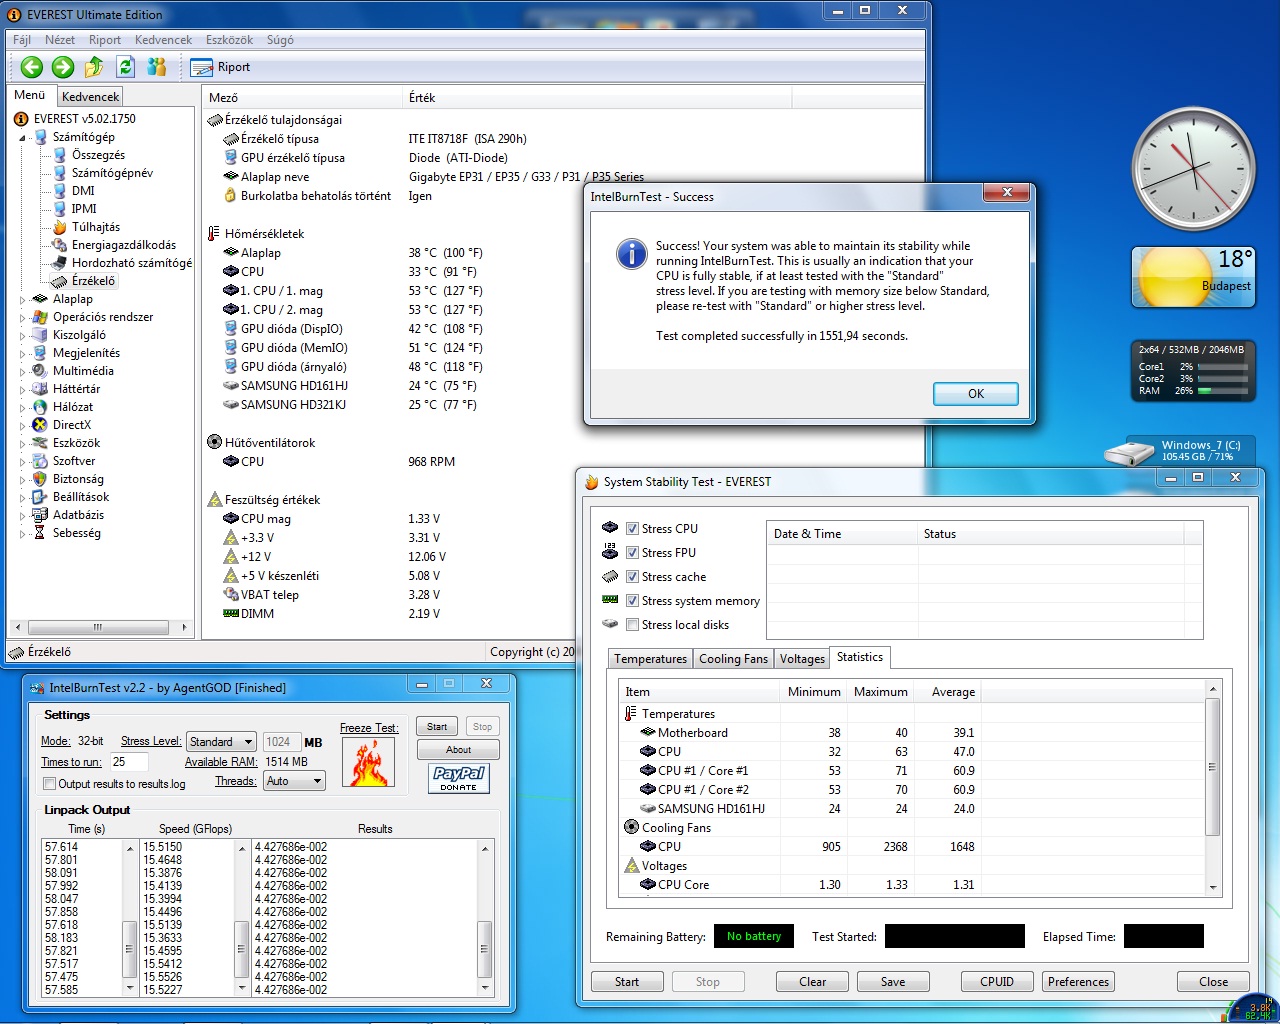Click the IntelBurnTest Freeze Test flame image

coord(369,762)
